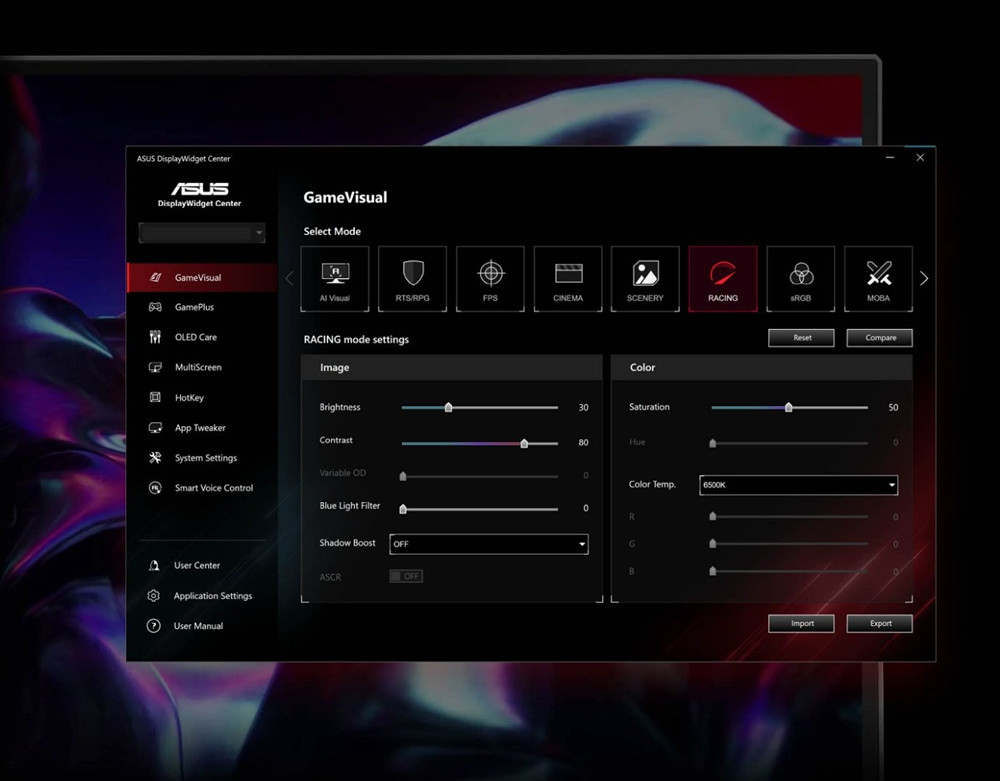Click the Saturation slider handle
This screenshot has width=1000, height=781.
(789, 407)
